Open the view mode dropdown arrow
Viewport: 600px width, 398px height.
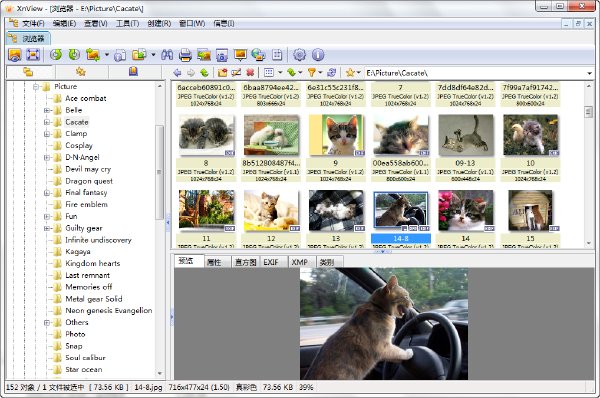(280, 72)
